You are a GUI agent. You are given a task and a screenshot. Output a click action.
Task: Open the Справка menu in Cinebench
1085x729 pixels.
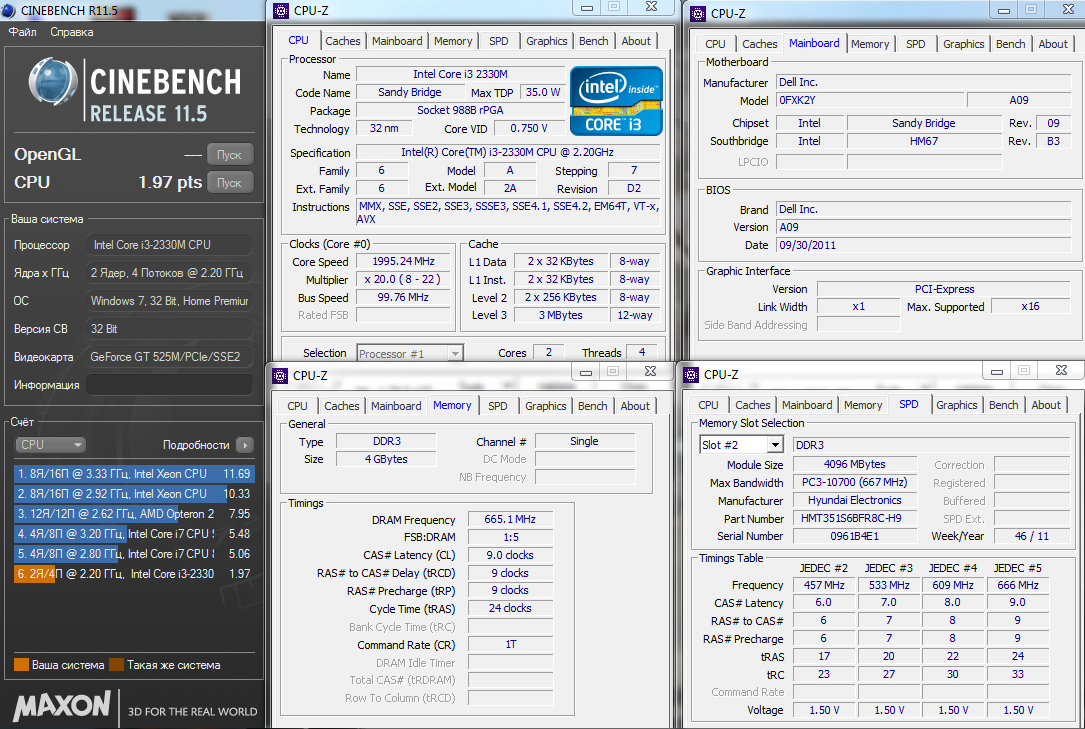[x=71, y=32]
